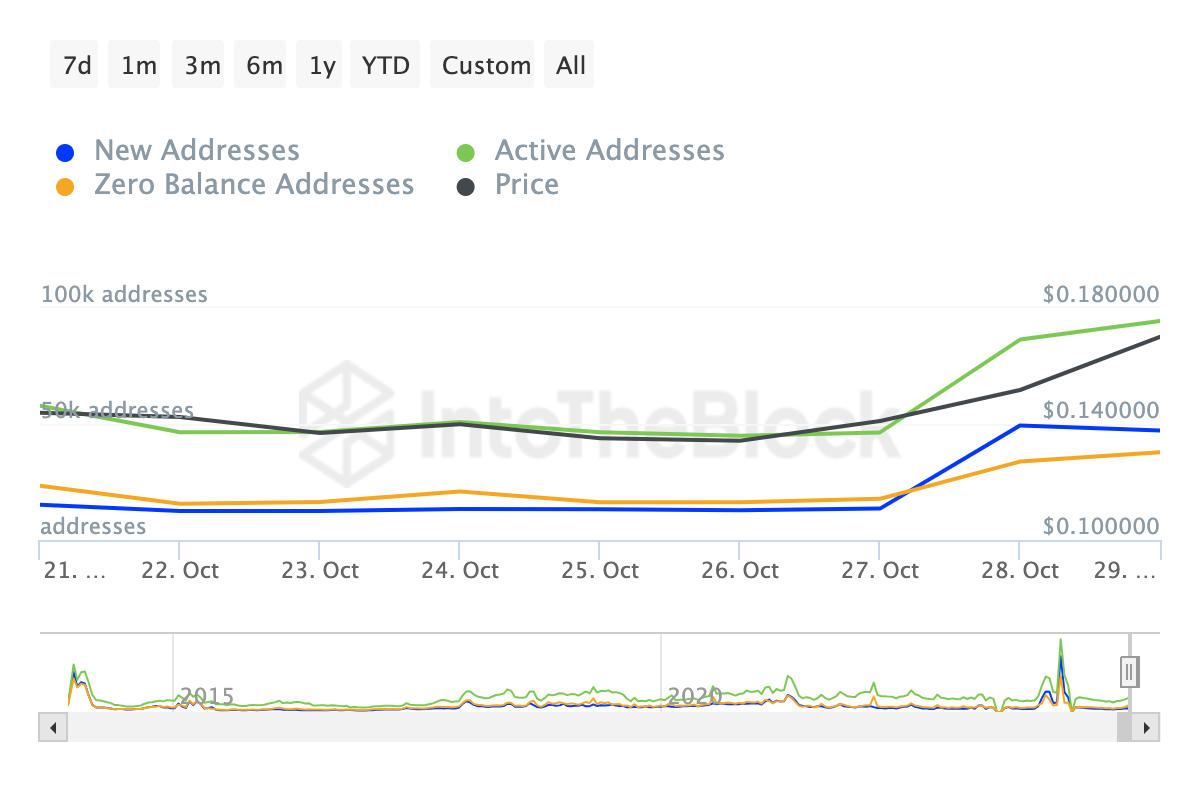The height and width of the screenshot is (800, 1200).
Task: Toggle Active Addresses green legend dot
Action: pyautogui.click(x=466, y=153)
